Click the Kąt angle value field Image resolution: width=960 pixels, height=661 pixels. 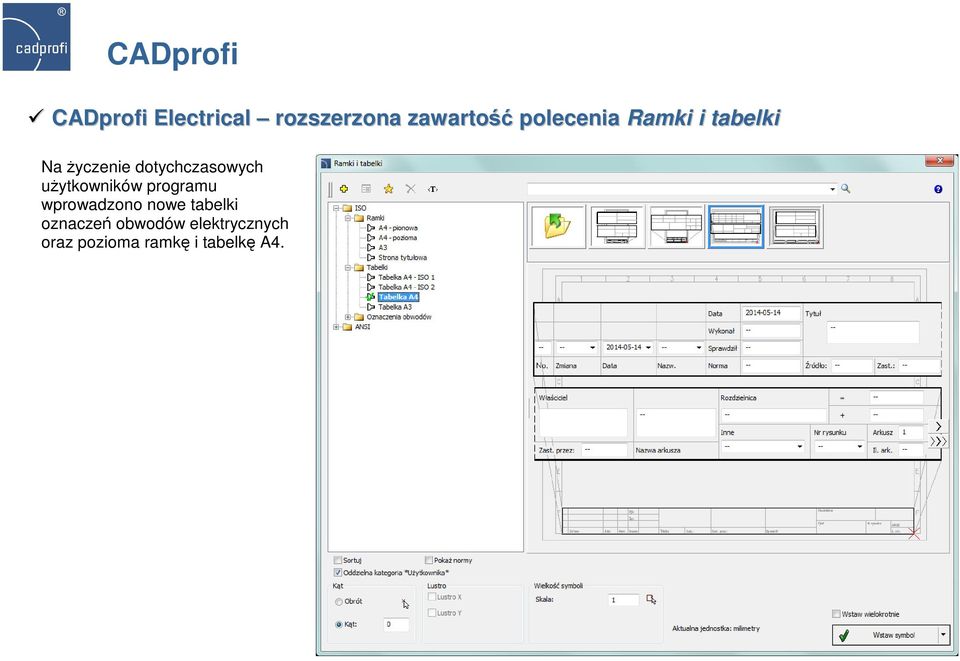pyautogui.click(x=396, y=624)
